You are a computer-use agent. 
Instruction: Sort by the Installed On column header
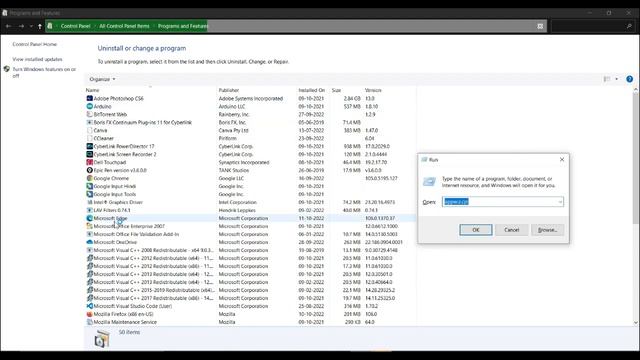(311, 90)
